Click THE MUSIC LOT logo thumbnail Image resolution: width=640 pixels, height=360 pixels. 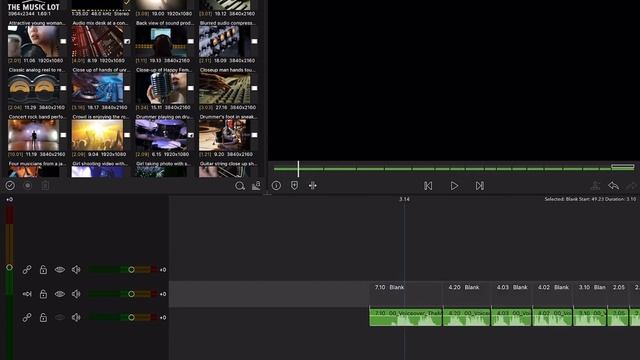[33, 5]
